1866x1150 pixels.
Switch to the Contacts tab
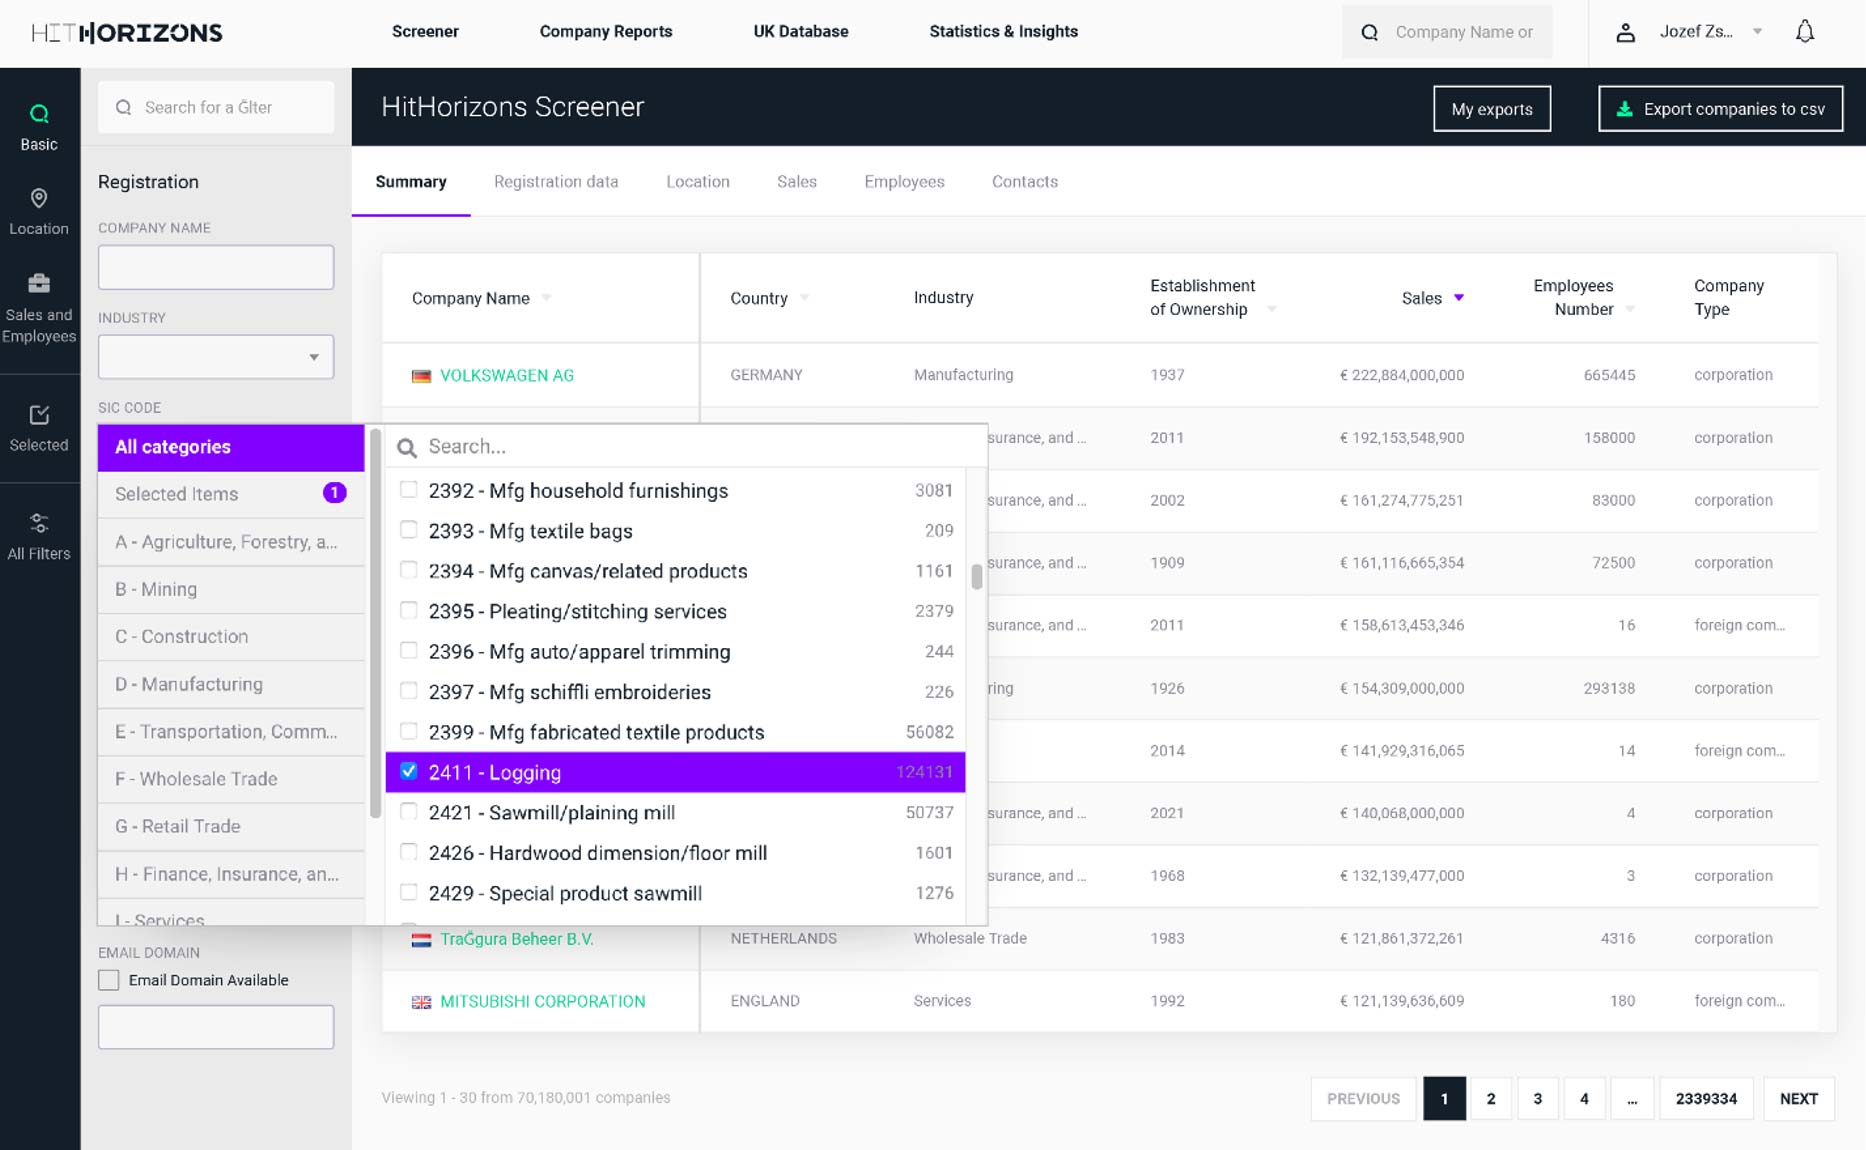pos(1025,182)
